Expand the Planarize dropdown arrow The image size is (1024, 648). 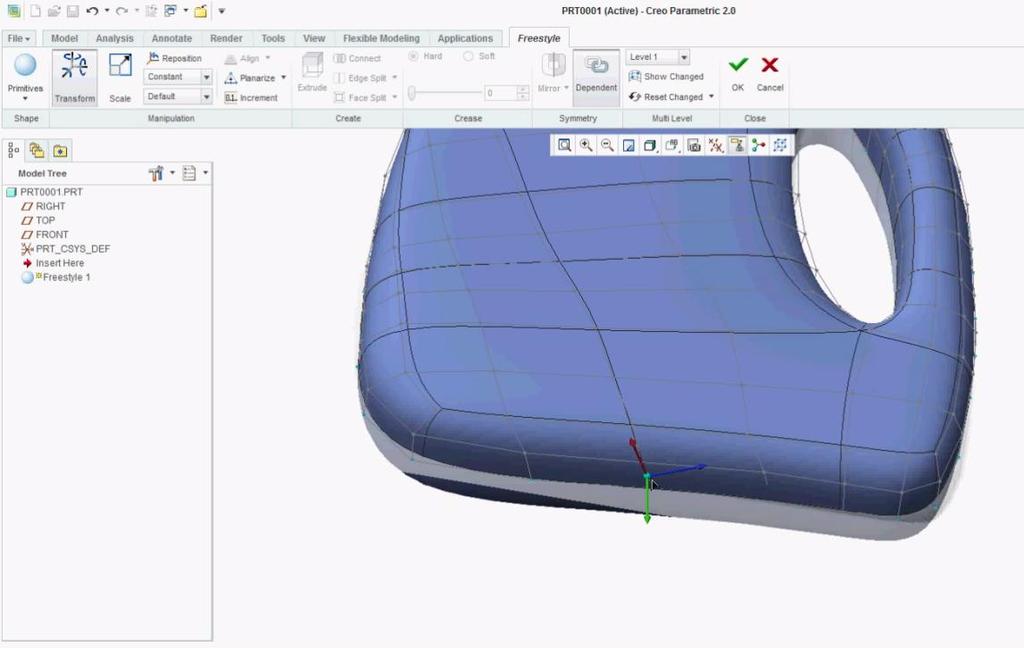tap(283, 78)
